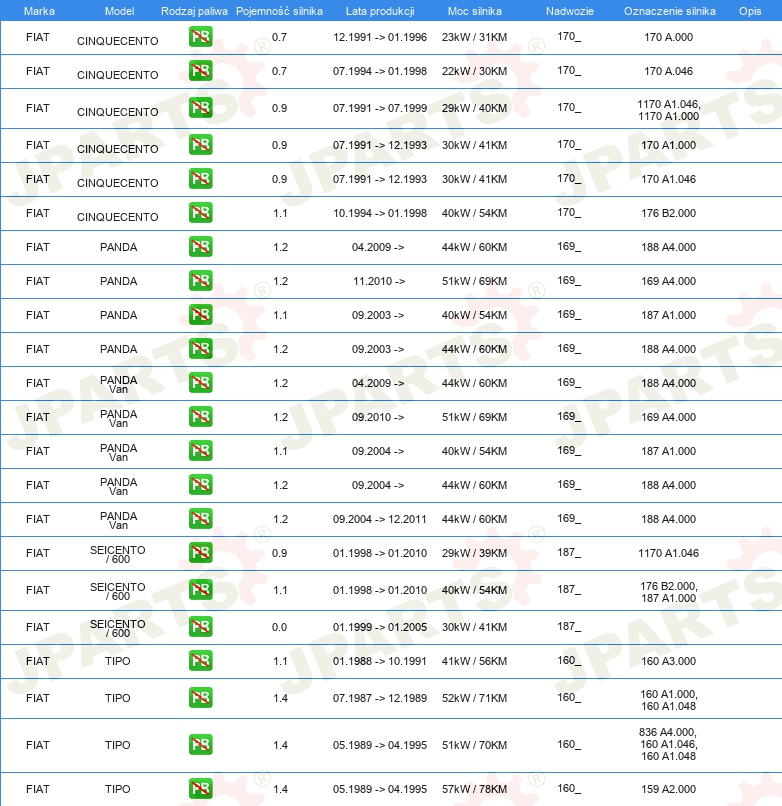
Task: Select the power value 41kW / 56KM
Action: tap(474, 661)
